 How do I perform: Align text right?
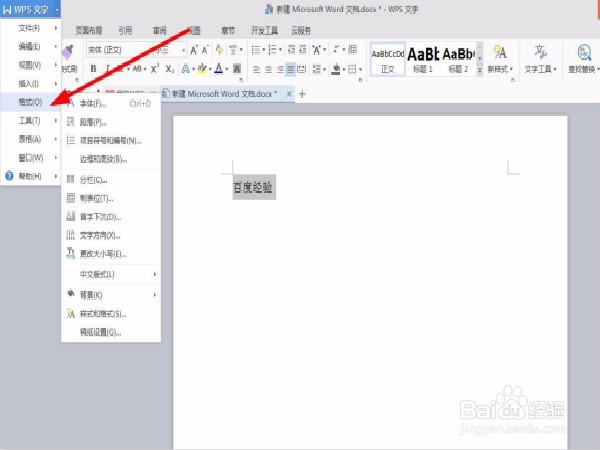click(x=280, y=69)
